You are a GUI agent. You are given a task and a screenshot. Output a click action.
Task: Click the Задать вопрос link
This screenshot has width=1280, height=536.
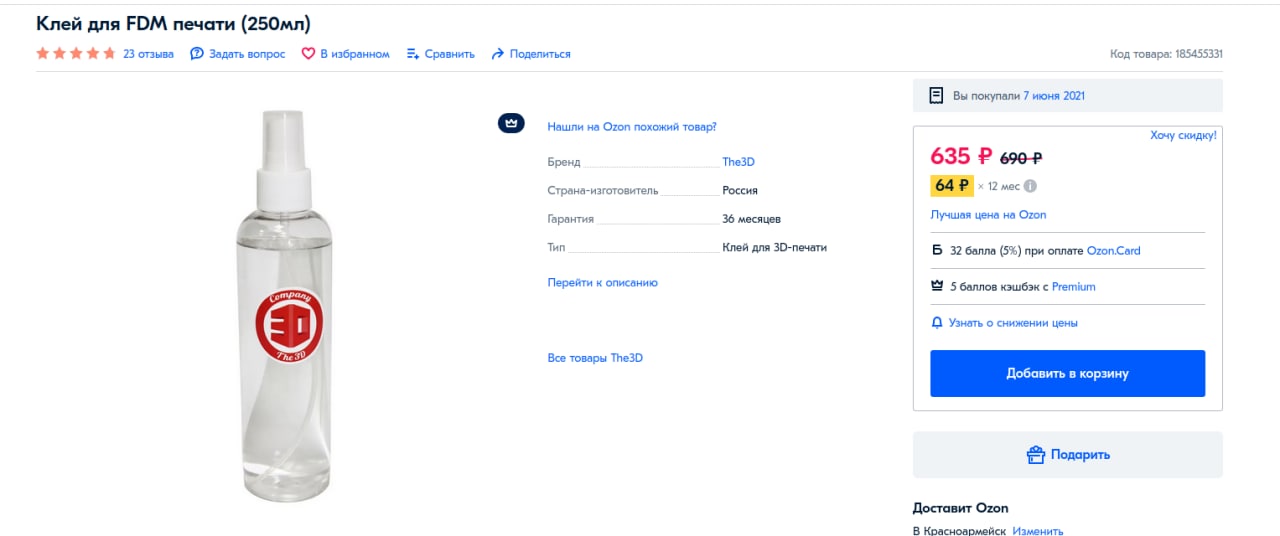247,54
